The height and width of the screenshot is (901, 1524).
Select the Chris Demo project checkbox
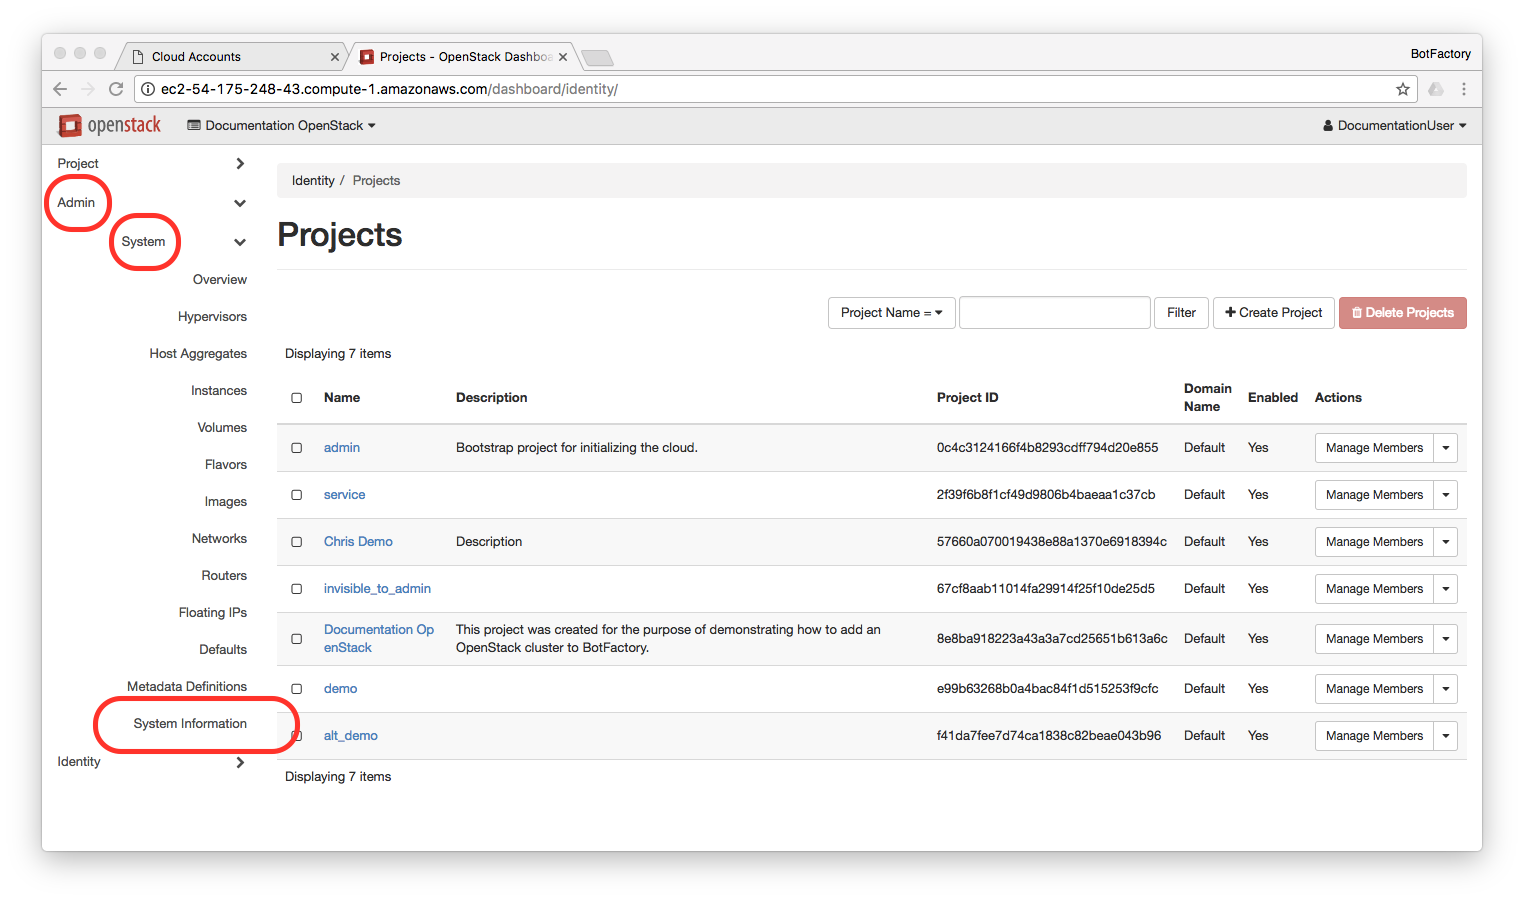297,542
